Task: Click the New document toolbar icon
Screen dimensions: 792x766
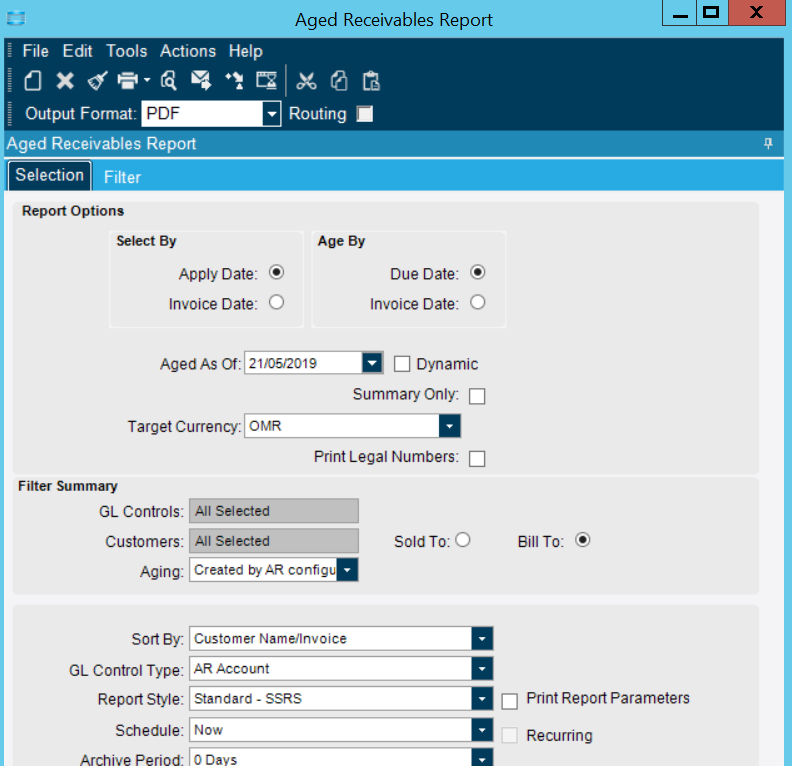Action: click(33, 82)
